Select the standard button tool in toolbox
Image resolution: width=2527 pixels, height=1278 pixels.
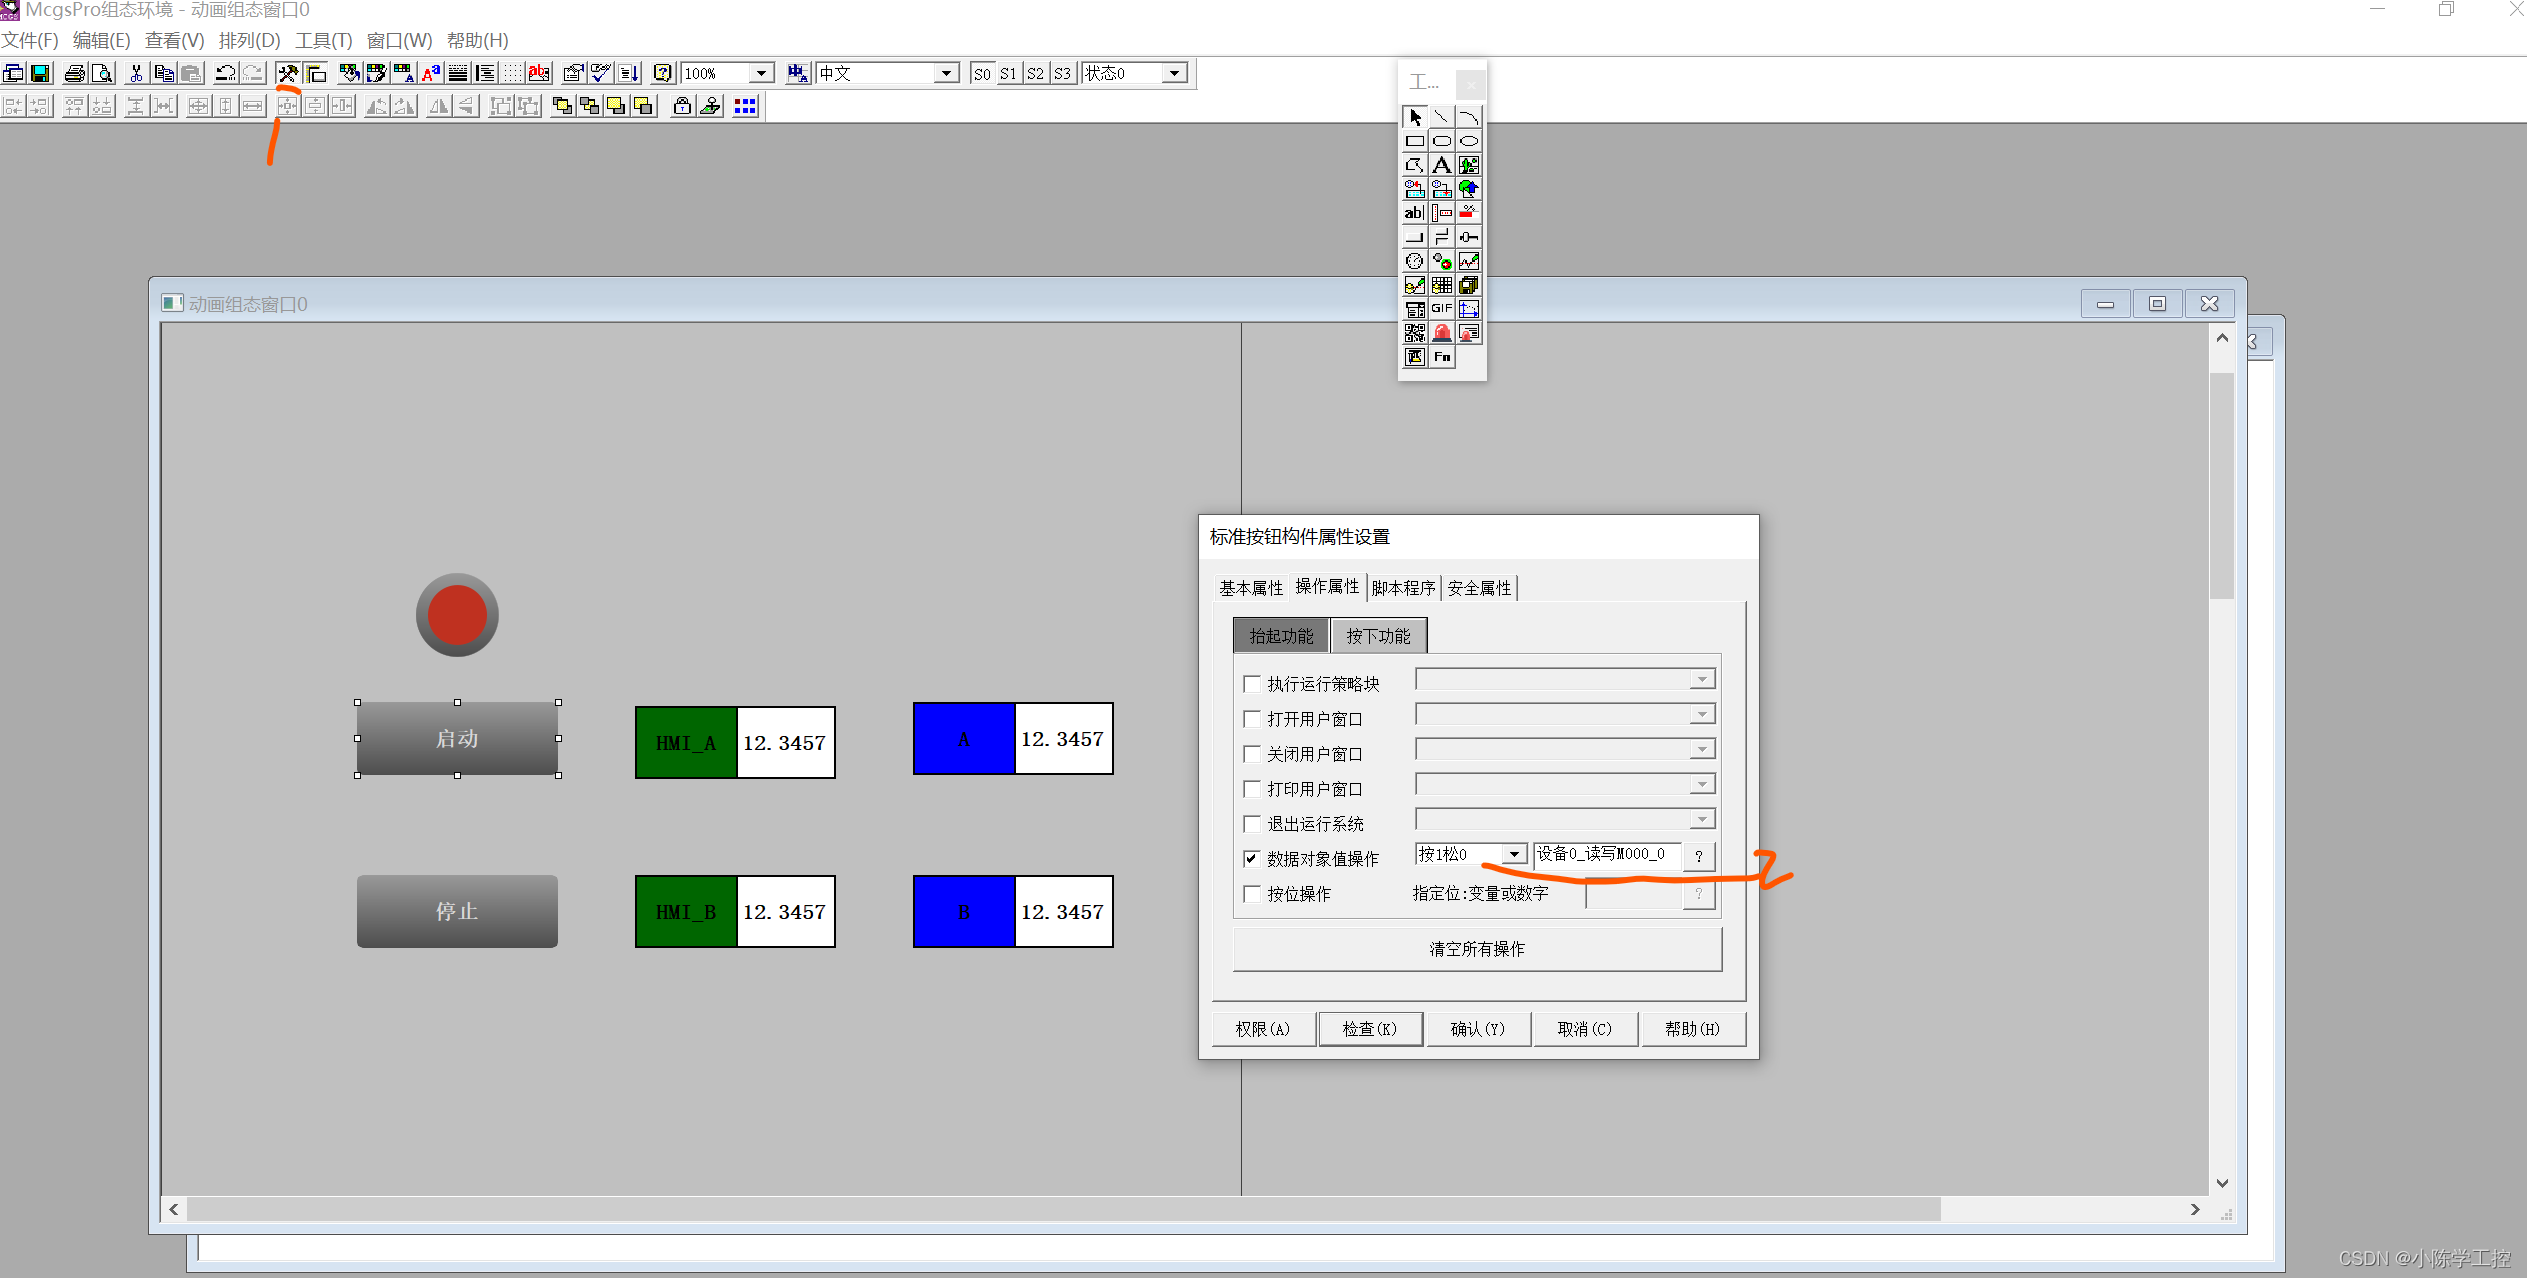coord(1414,237)
